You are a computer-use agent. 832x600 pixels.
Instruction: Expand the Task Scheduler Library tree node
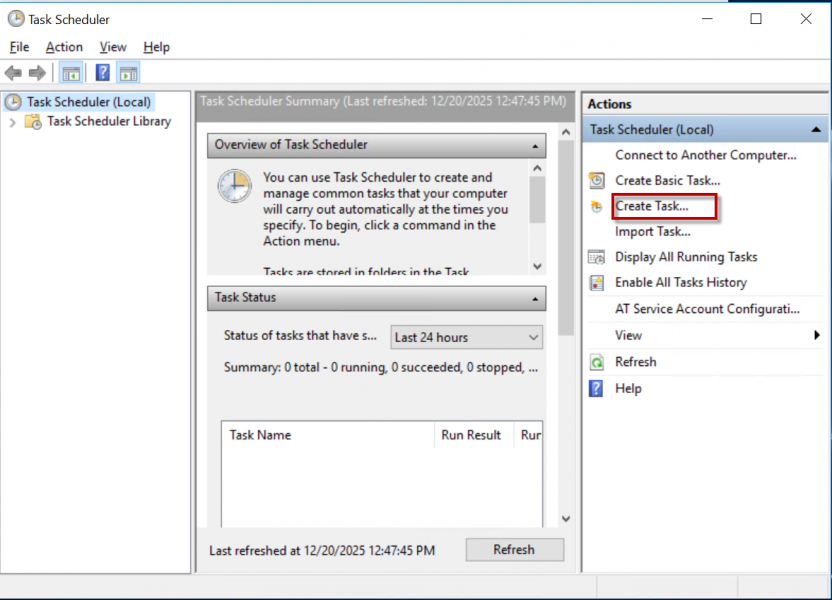coord(12,122)
